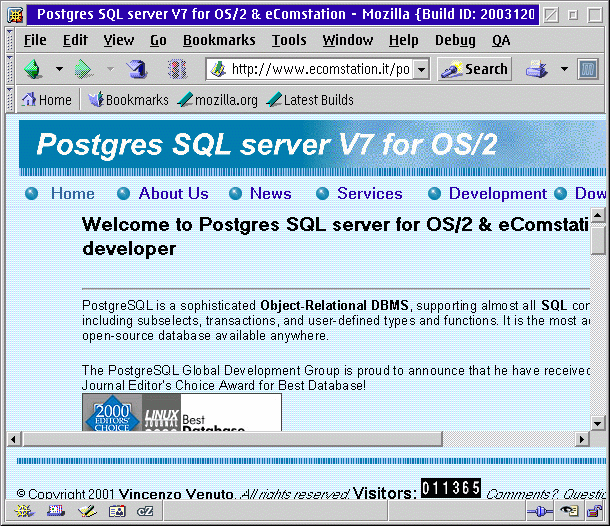Click the inner frame scroll-up arrow
Screen dimensions: 610x526
click(597, 215)
